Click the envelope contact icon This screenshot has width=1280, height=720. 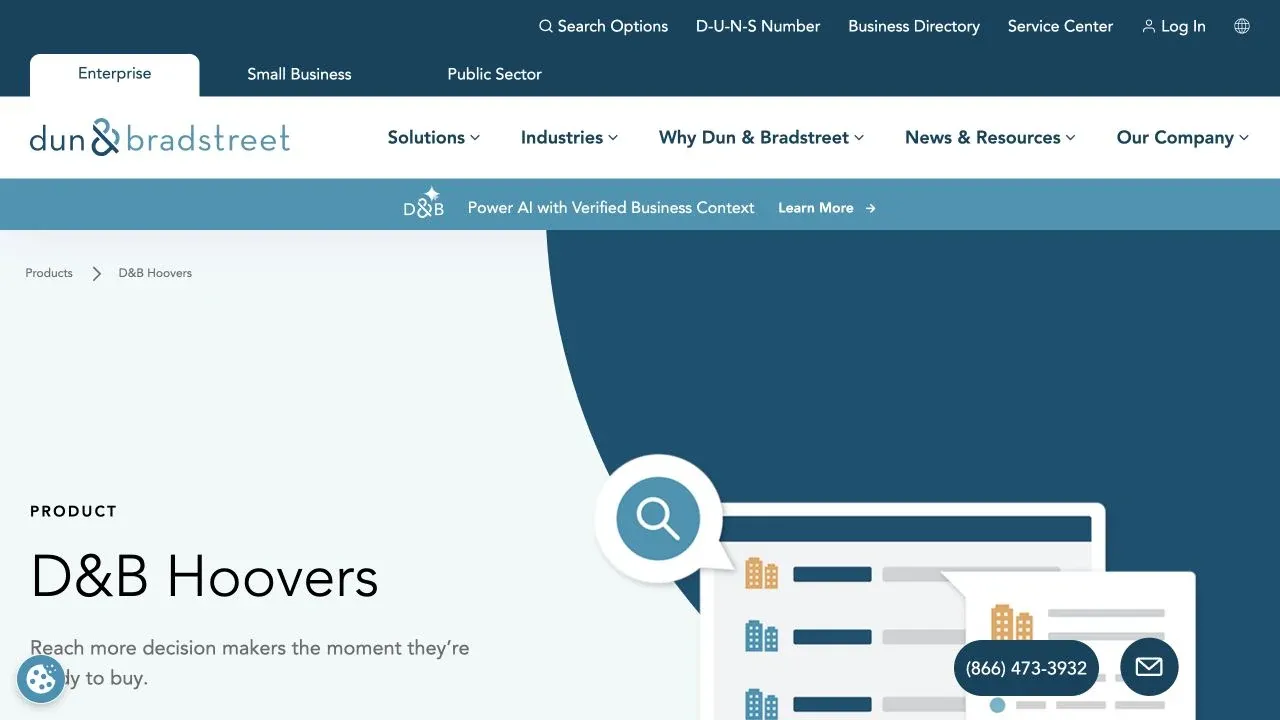[x=1149, y=667]
